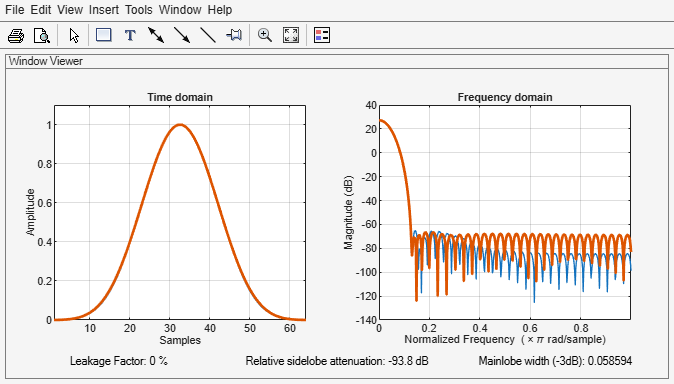Click the blue sidelobe trace in Frequency domain
Viewport: 674px width, 384px height.
coord(534,297)
